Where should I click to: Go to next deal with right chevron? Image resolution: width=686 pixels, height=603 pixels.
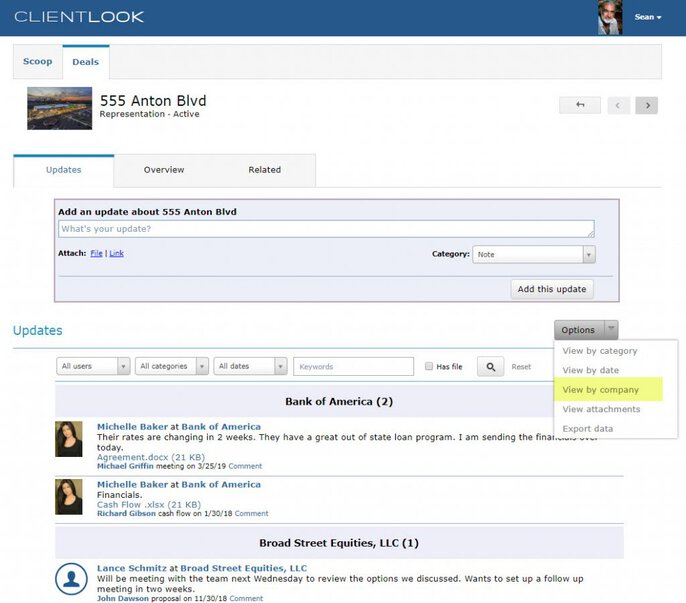pyautogui.click(x=647, y=105)
